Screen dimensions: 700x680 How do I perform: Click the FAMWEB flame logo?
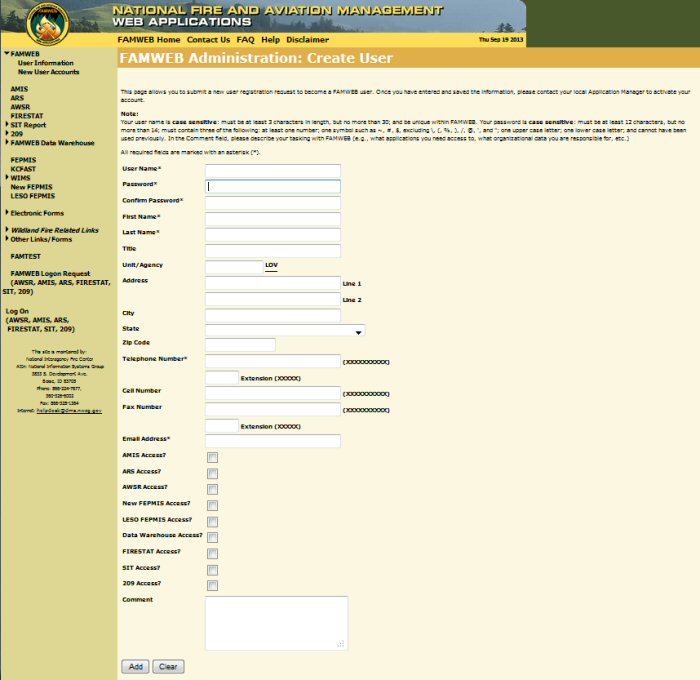click(48, 24)
